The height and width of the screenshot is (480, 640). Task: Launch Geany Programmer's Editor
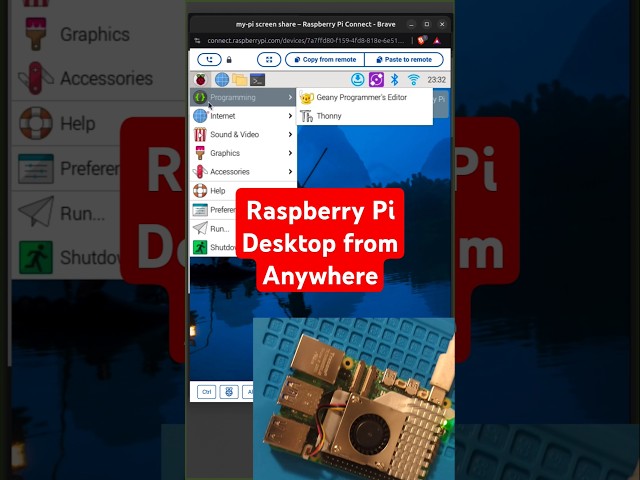[364, 97]
